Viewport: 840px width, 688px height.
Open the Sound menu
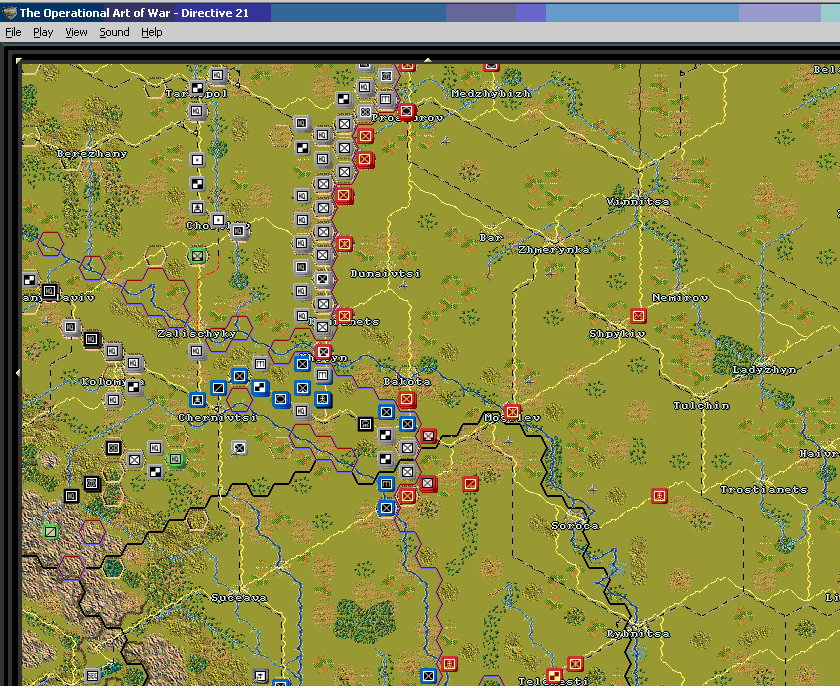coord(114,33)
